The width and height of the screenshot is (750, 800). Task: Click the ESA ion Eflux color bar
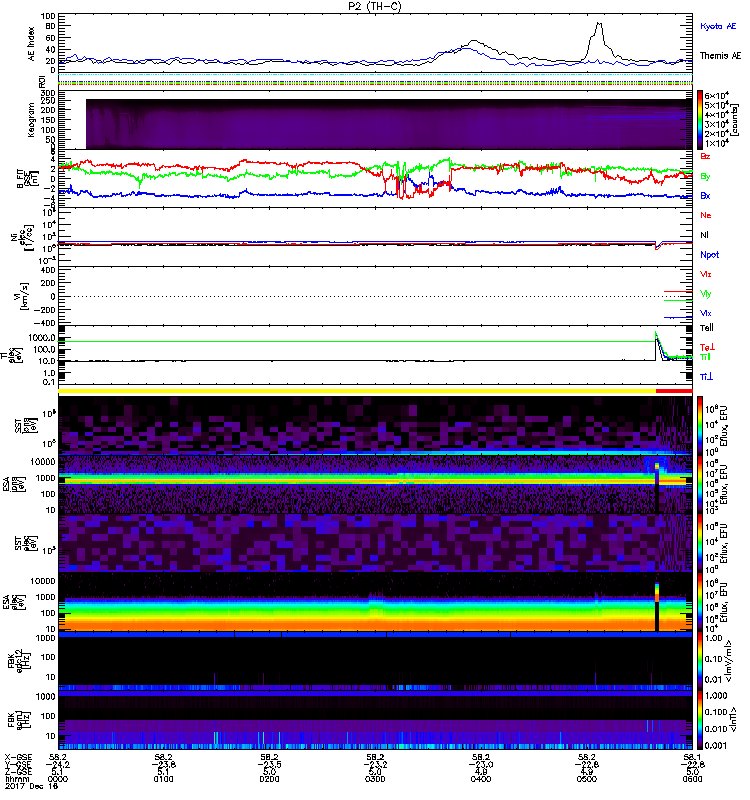point(700,484)
